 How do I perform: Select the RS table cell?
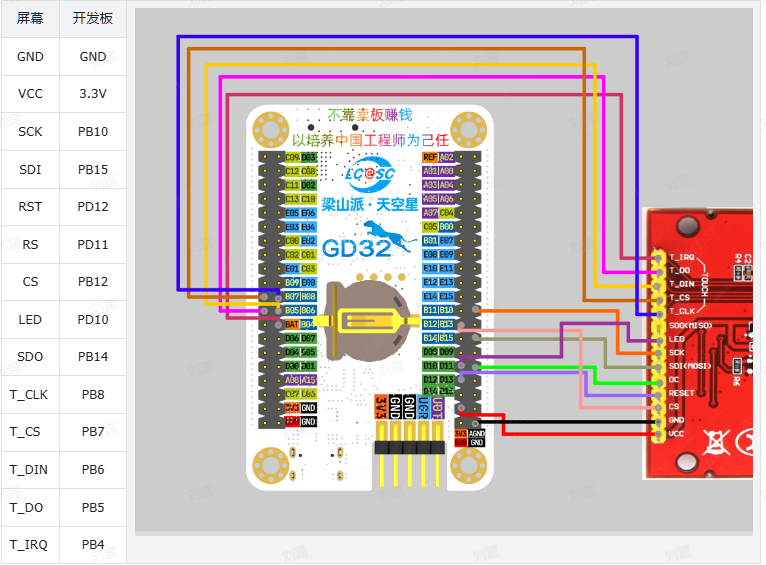(x=30, y=245)
